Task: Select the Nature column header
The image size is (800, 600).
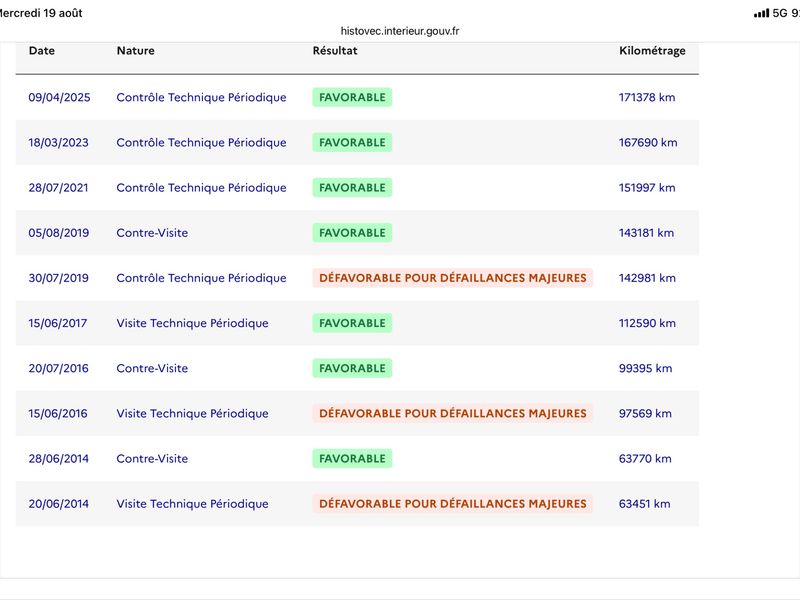Action: (136, 51)
